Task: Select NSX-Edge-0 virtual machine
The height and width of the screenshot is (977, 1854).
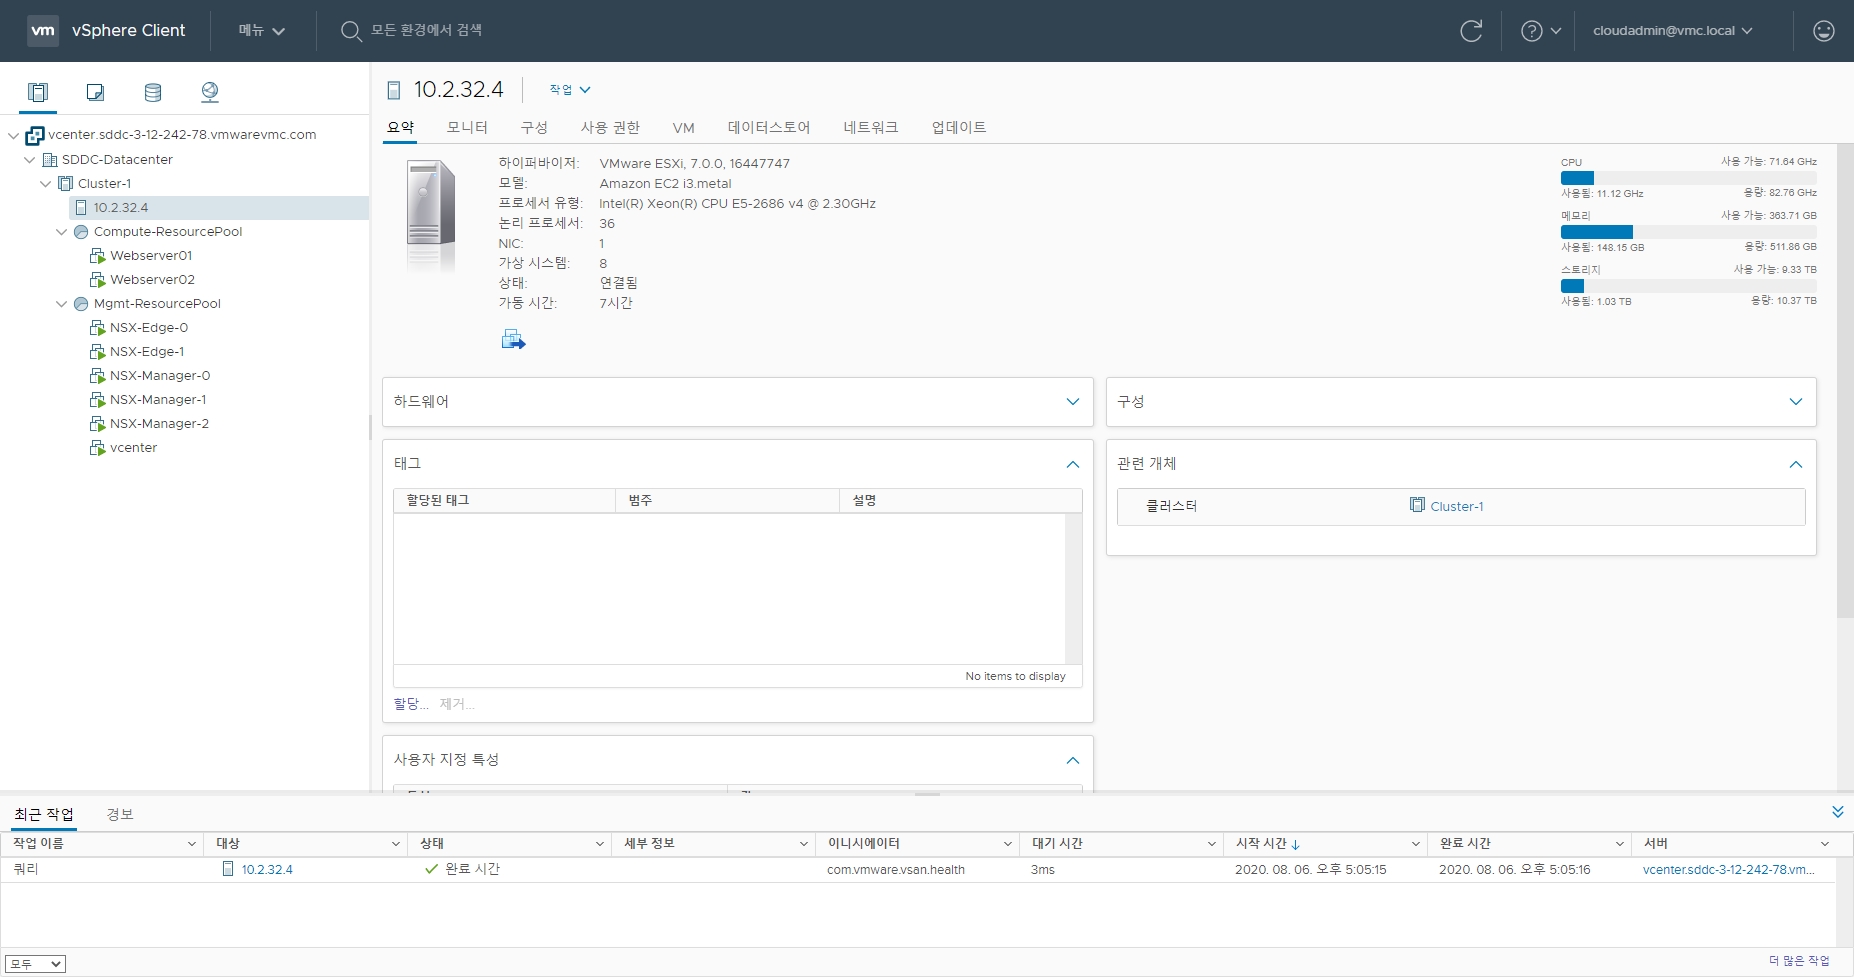Action: pos(148,327)
